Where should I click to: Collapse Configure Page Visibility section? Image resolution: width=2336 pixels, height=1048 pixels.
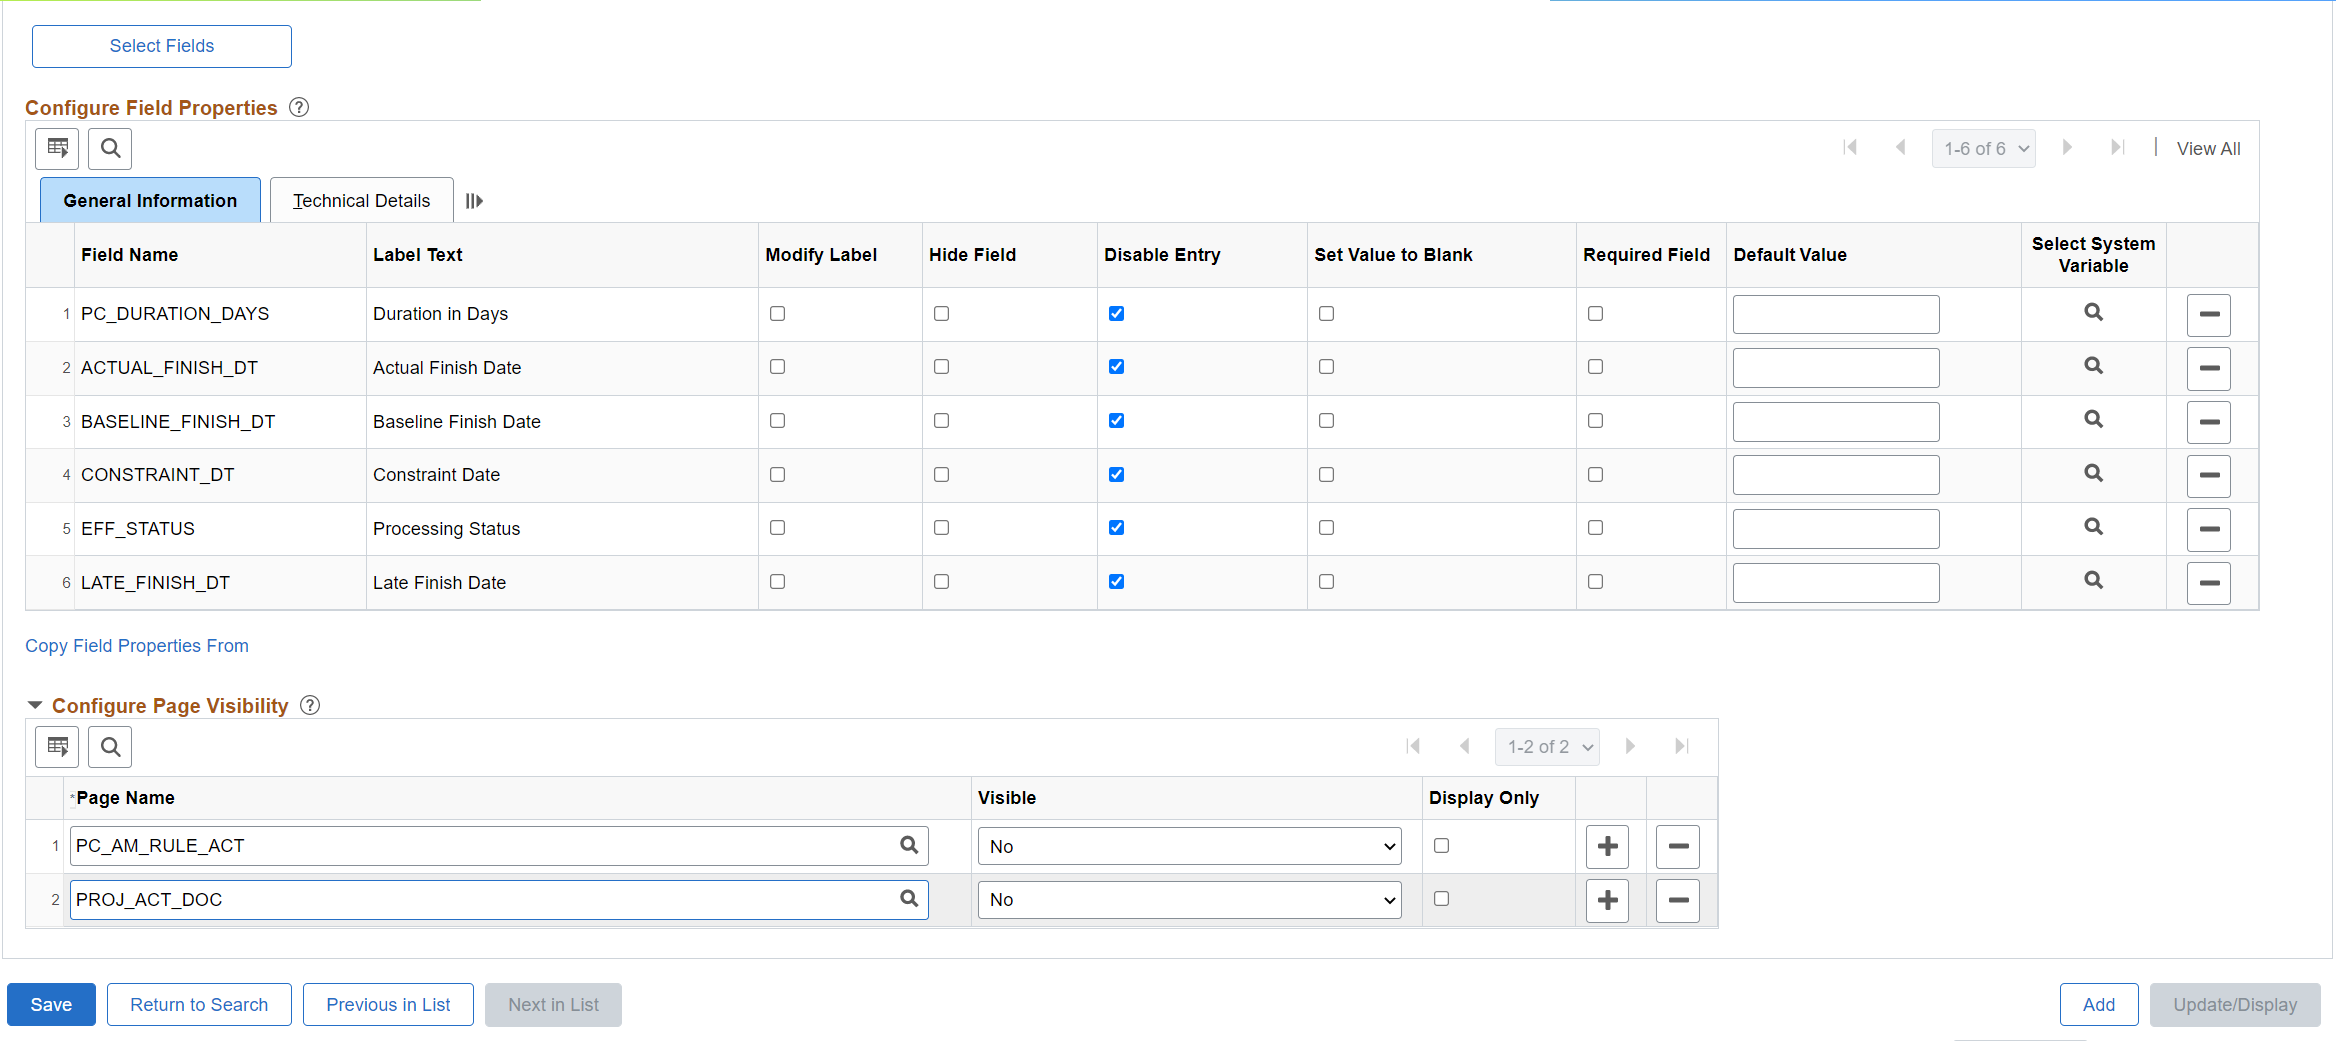(x=35, y=705)
